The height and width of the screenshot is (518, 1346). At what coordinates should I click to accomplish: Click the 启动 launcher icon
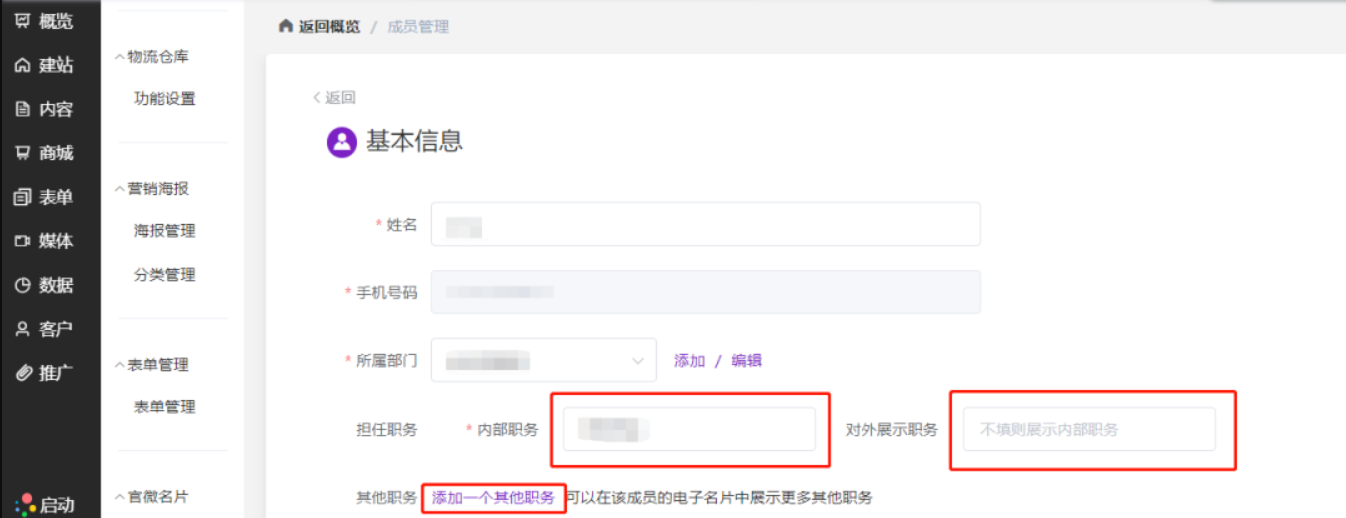(x=25, y=504)
